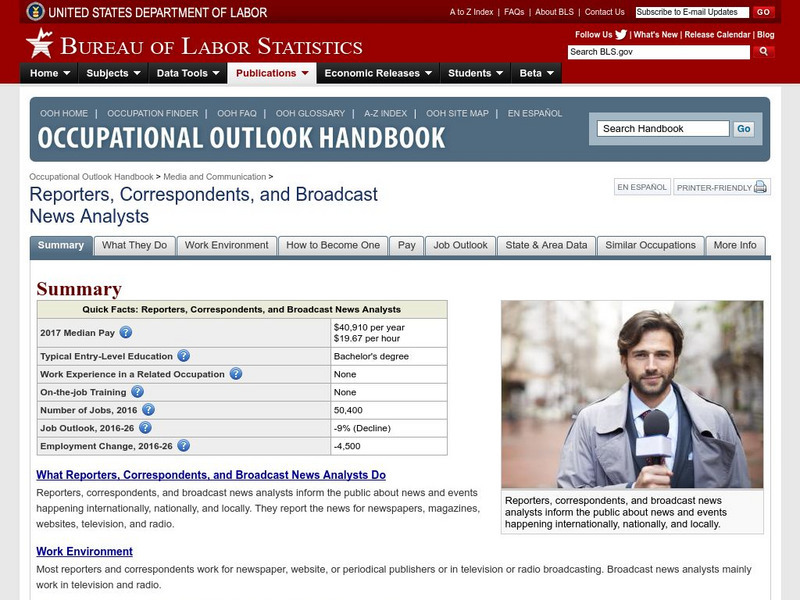Click help icon next to Job Outlook, 2016-26

(145, 428)
